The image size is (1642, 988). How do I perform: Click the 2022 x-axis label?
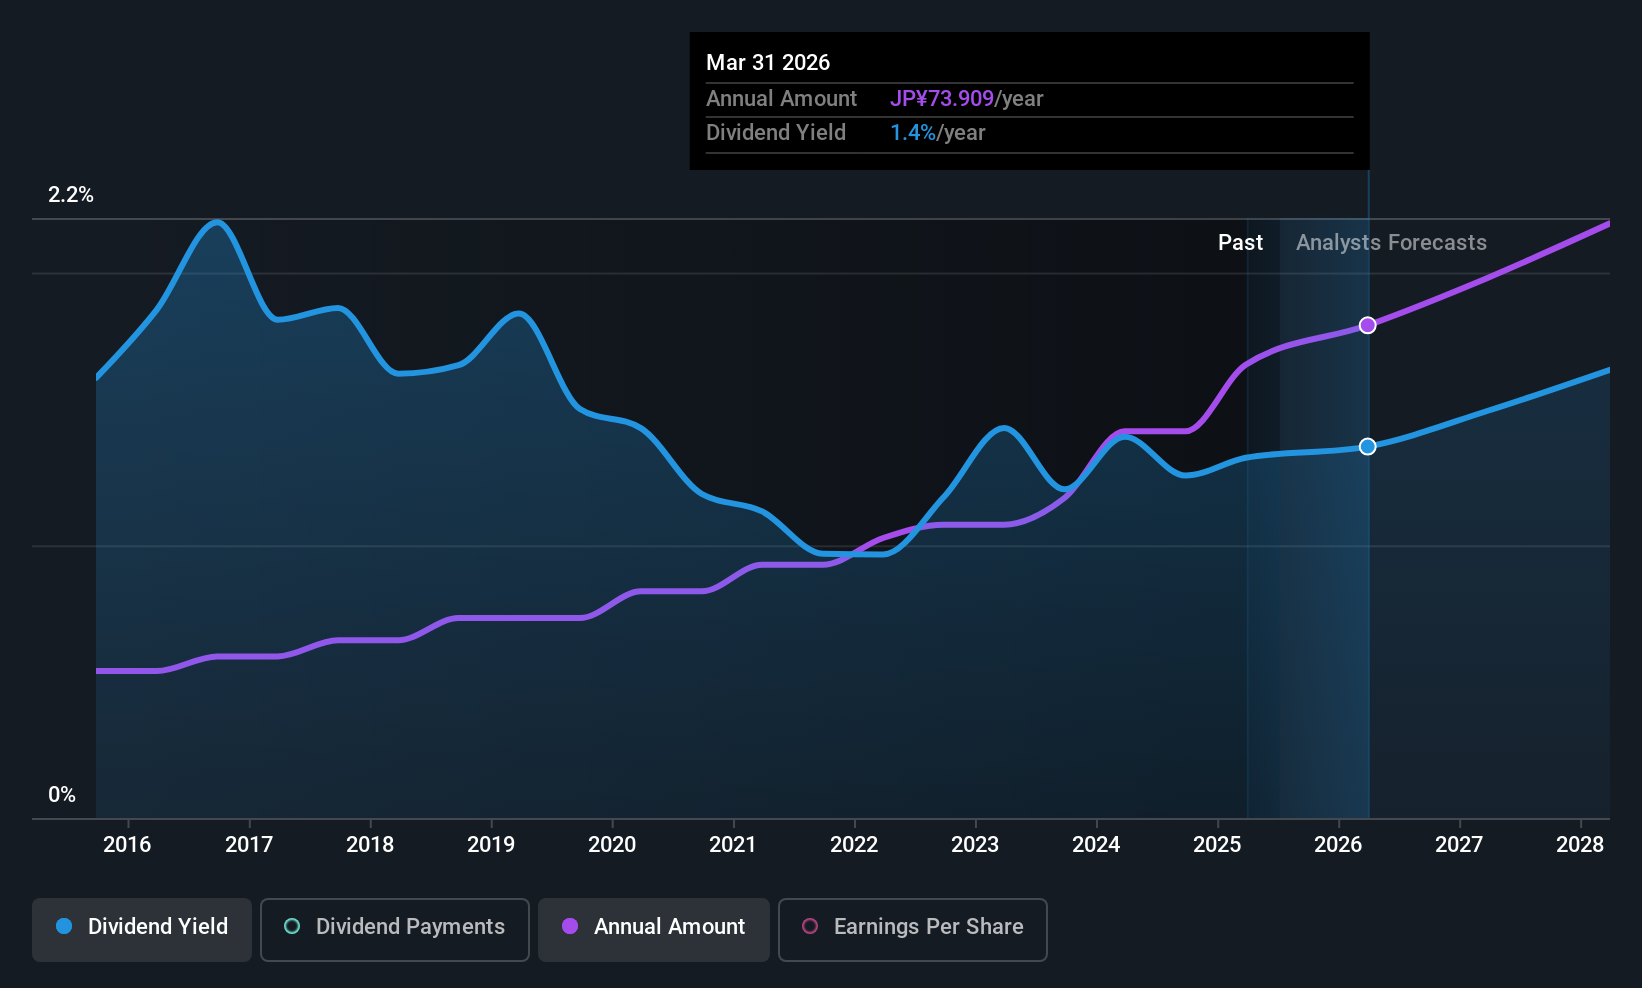pyautogui.click(x=854, y=844)
